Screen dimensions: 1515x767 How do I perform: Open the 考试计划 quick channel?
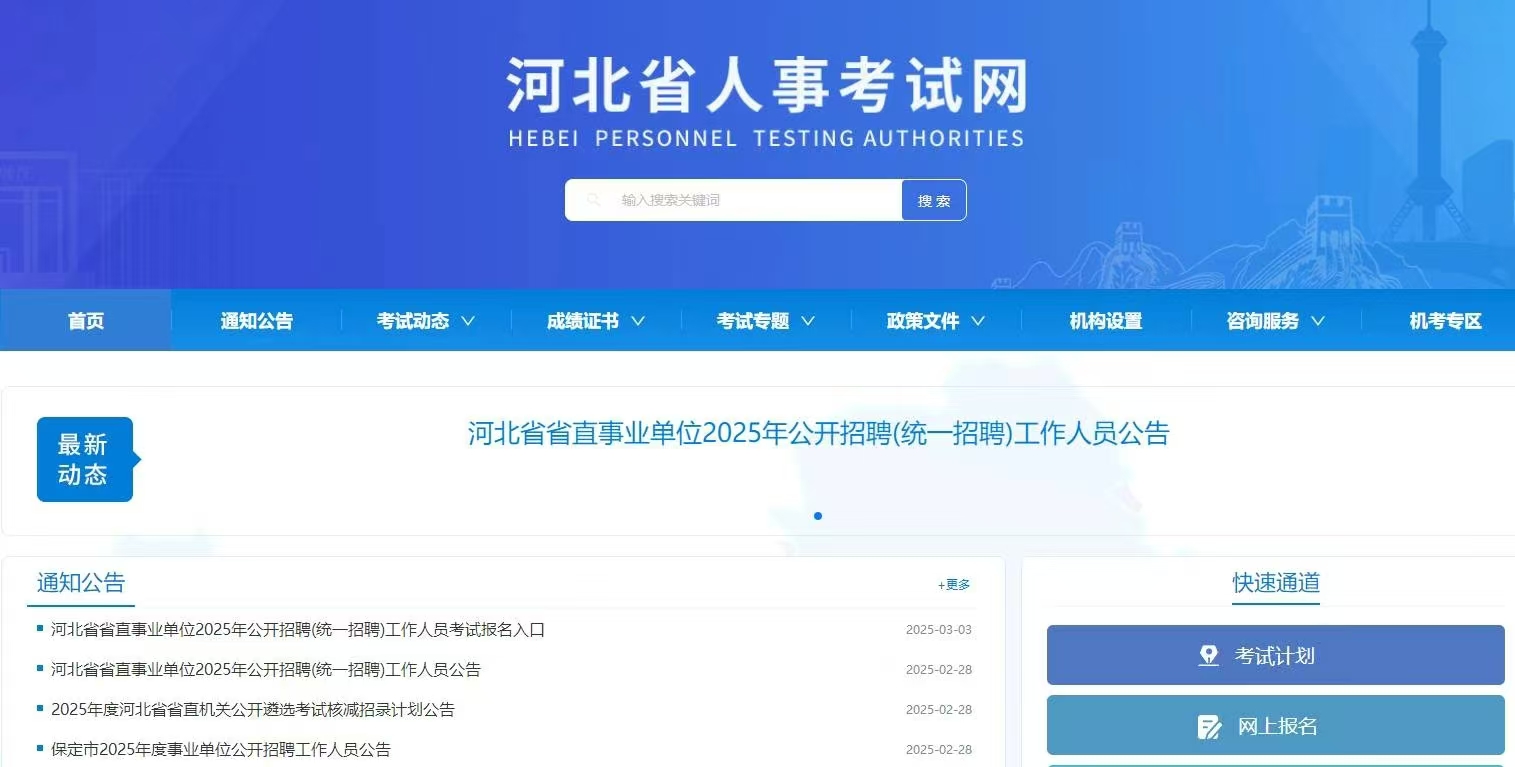[x=1275, y=655]
